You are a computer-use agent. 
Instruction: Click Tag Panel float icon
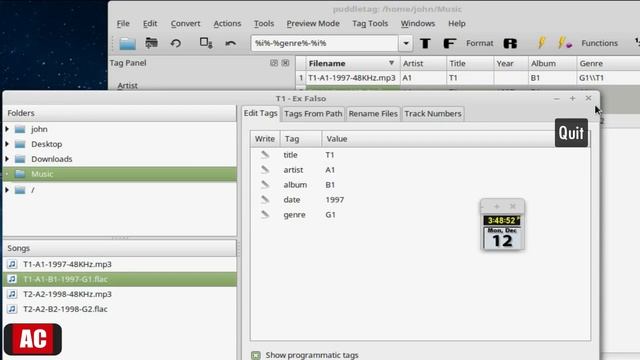tap(274, 63)
